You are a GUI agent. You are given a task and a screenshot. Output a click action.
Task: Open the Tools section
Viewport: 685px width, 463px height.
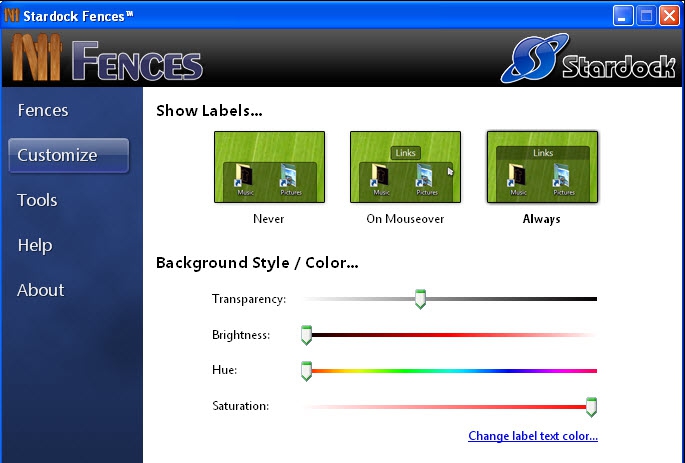point(37,200)
